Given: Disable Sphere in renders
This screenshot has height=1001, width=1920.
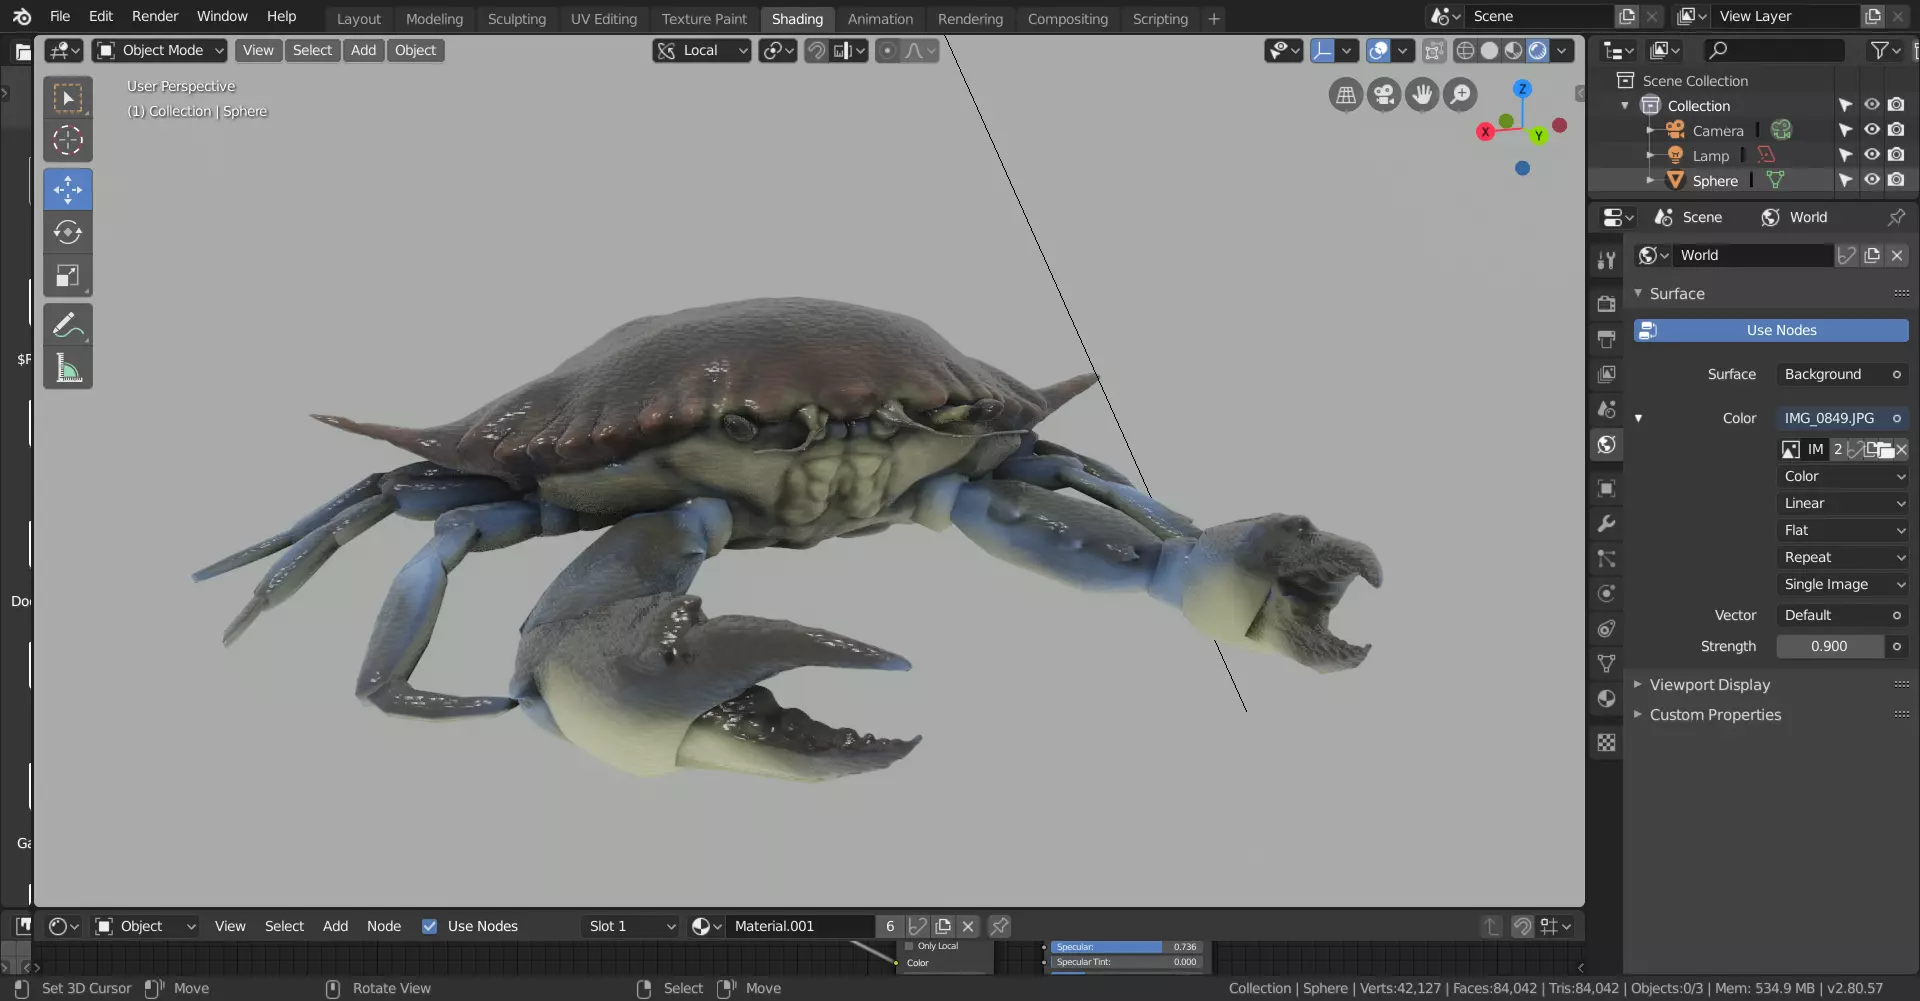Looking at the screenshot, I should [1896, 180].
